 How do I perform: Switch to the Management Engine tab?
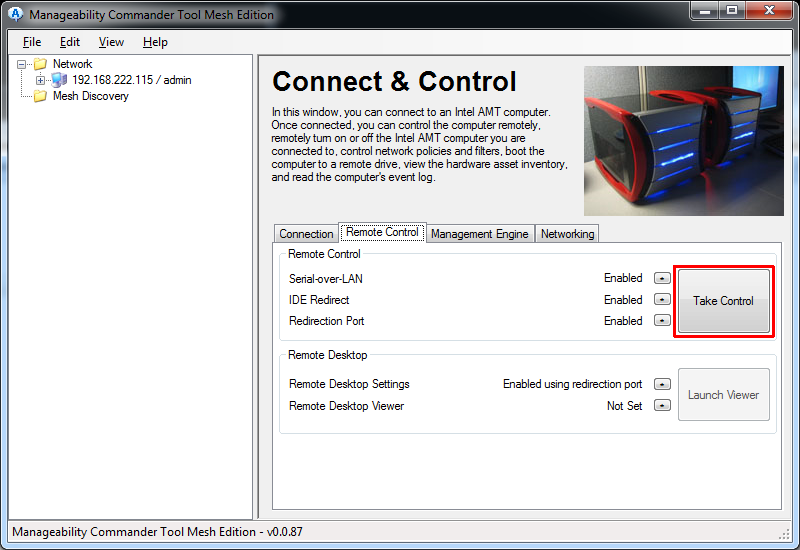click(480, 234)
